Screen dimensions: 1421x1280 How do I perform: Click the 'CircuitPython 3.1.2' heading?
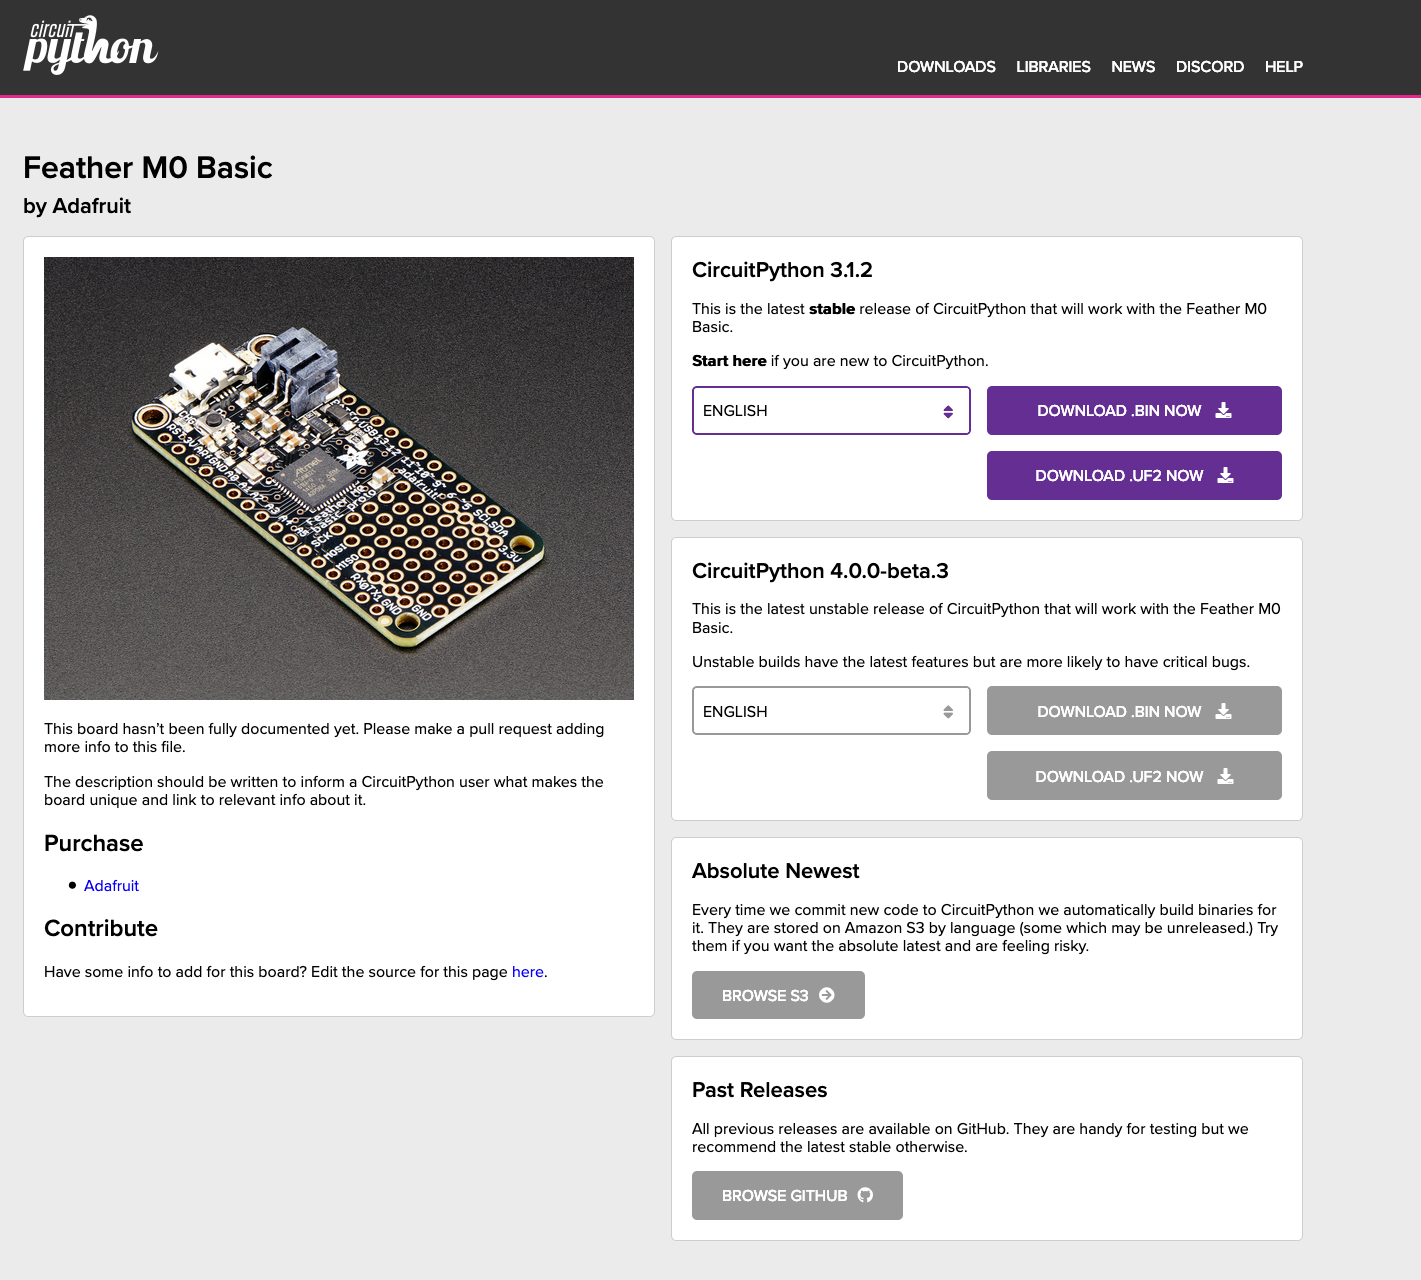coord(782,270)
